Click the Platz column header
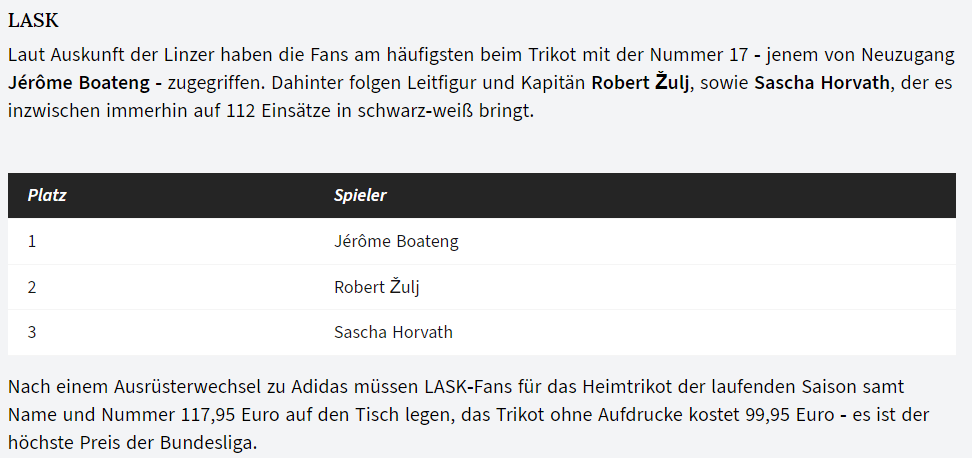The width and height of the screenshot is (972, 458). [x=47, y=195]
